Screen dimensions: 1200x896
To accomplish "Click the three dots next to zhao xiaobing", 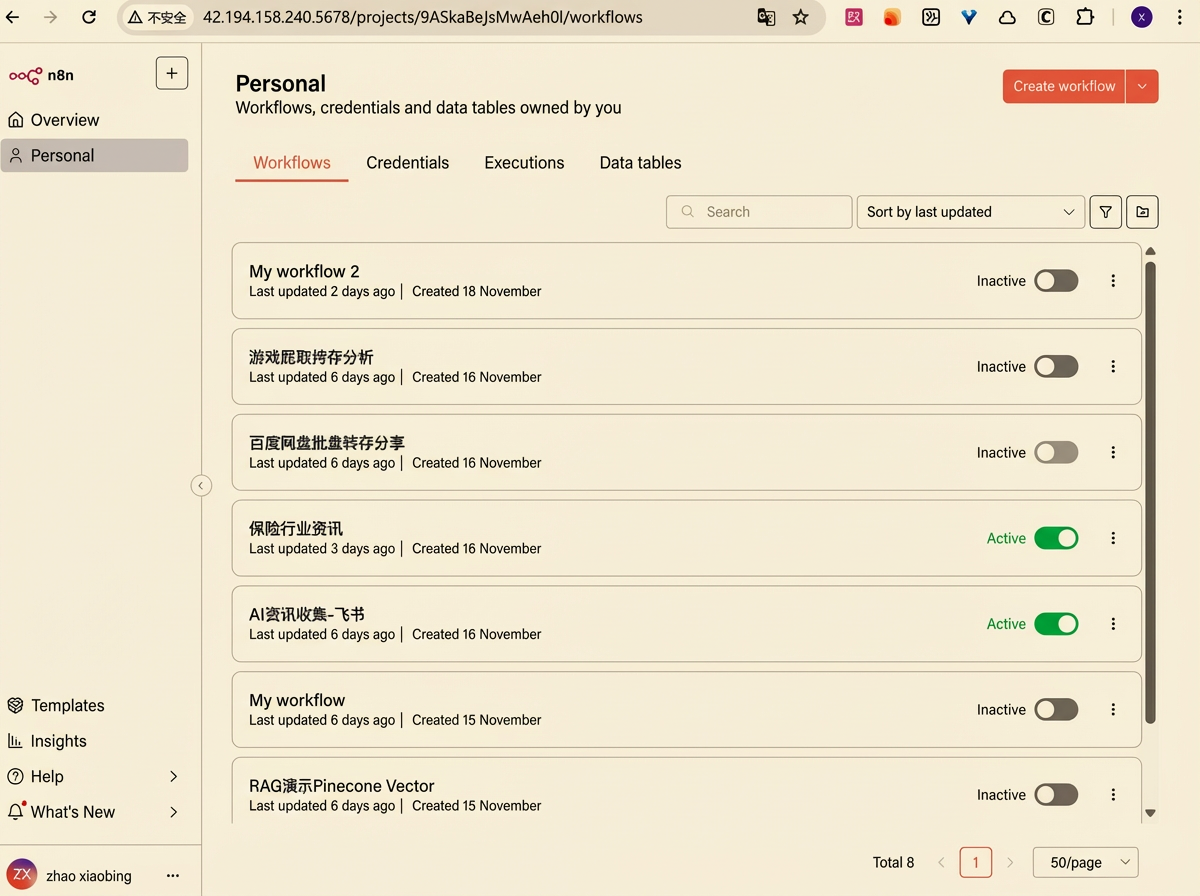I will pyautogui.click(x=173, y=876).
